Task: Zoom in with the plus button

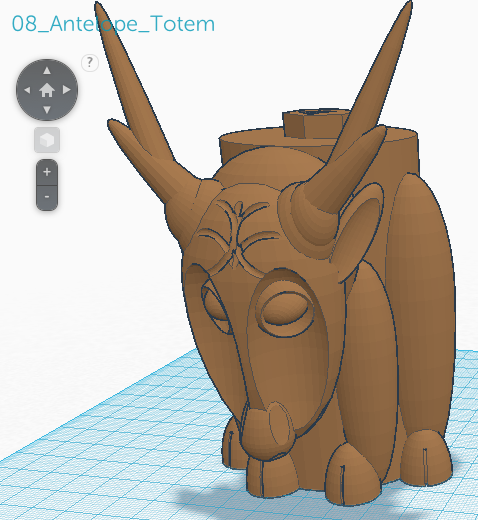Action: click(47, 172)
